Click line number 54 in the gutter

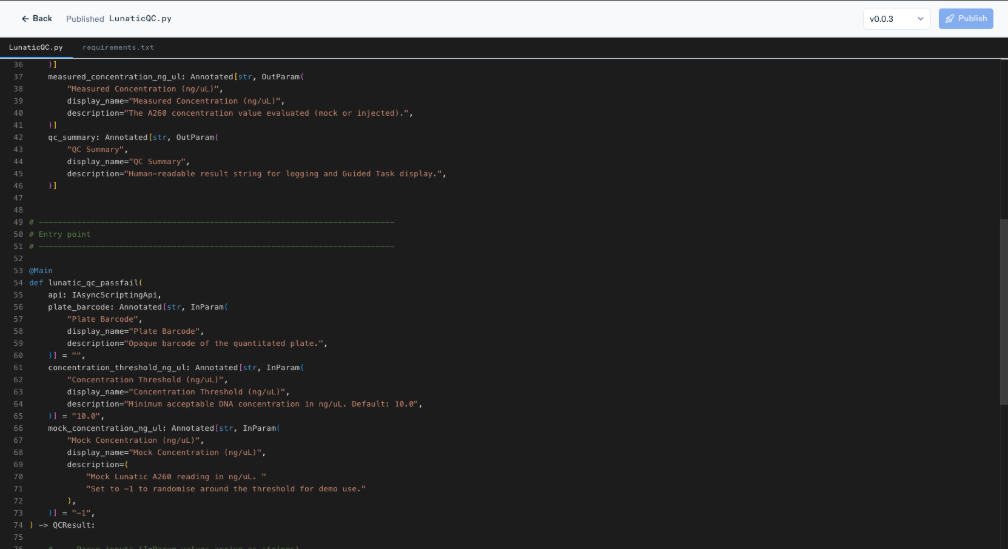[18, 283]
